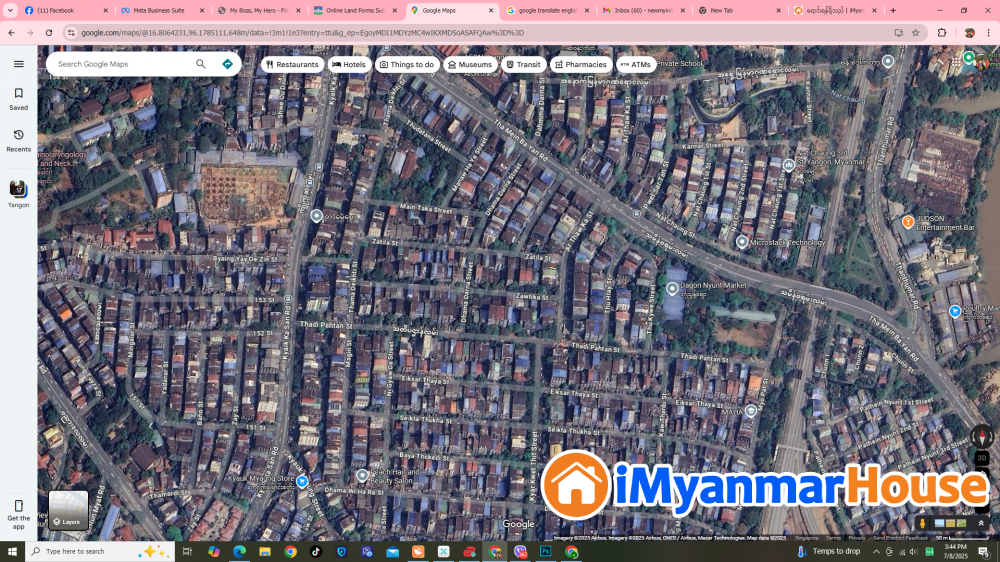Select the Museums category chip

(470, 64)
